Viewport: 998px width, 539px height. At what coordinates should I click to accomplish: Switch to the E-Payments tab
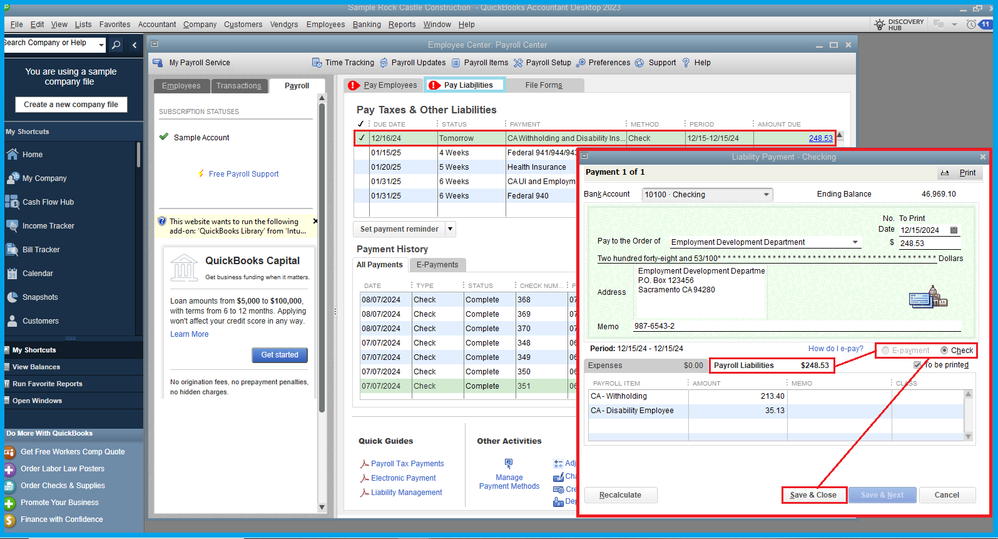coord(438,265)
